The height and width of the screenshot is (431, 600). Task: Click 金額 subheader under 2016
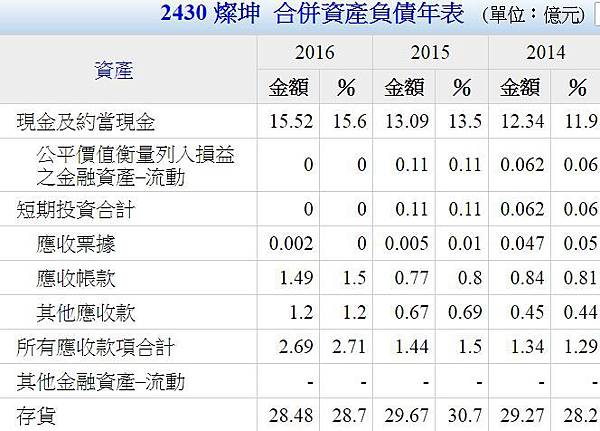[289, 88]
